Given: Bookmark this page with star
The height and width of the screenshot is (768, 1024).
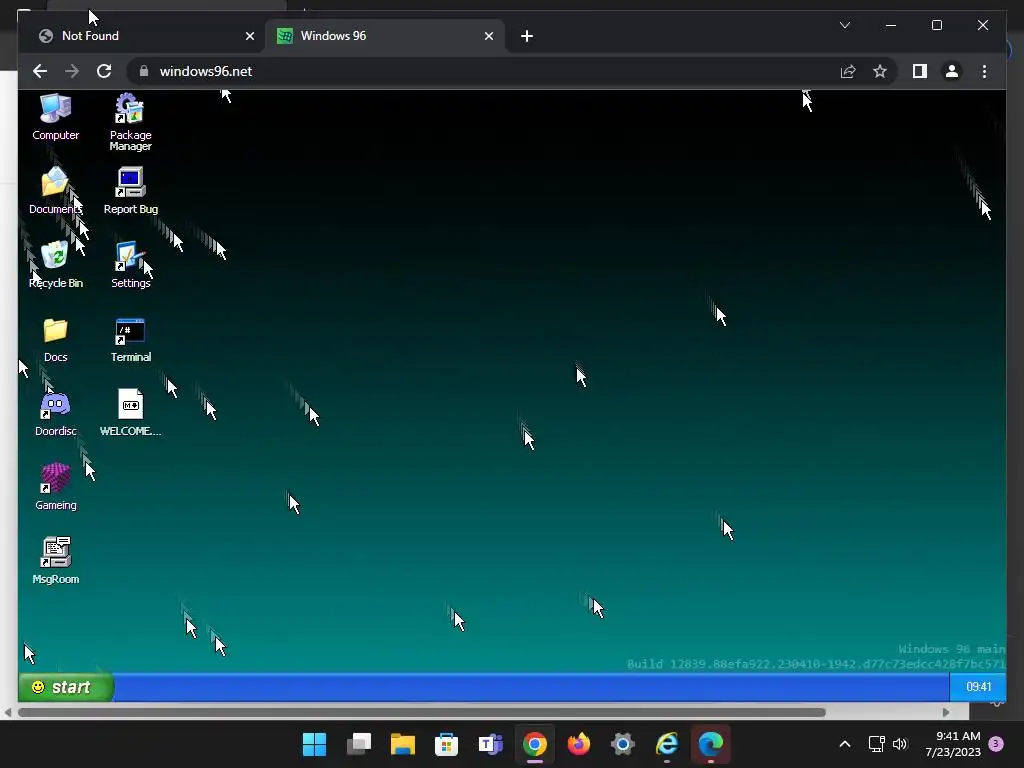Looking at the screenshot, I should coord(880,71).
